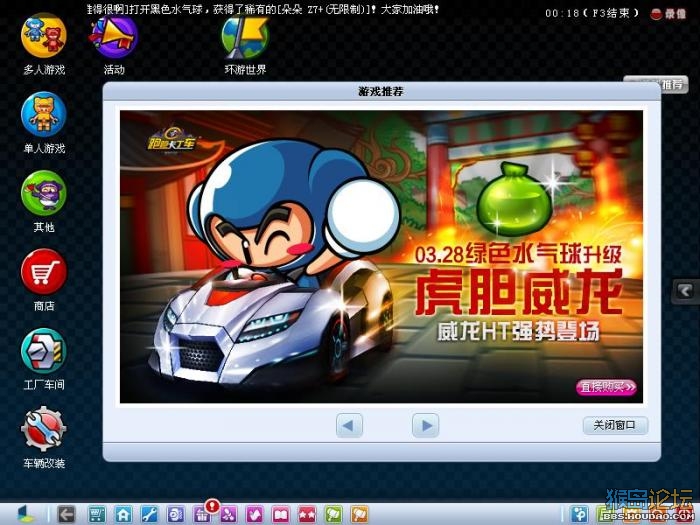Click the 游戏推荐 dialog title
The height and width of the screenshot is (525, 700).
click(381, 92)
